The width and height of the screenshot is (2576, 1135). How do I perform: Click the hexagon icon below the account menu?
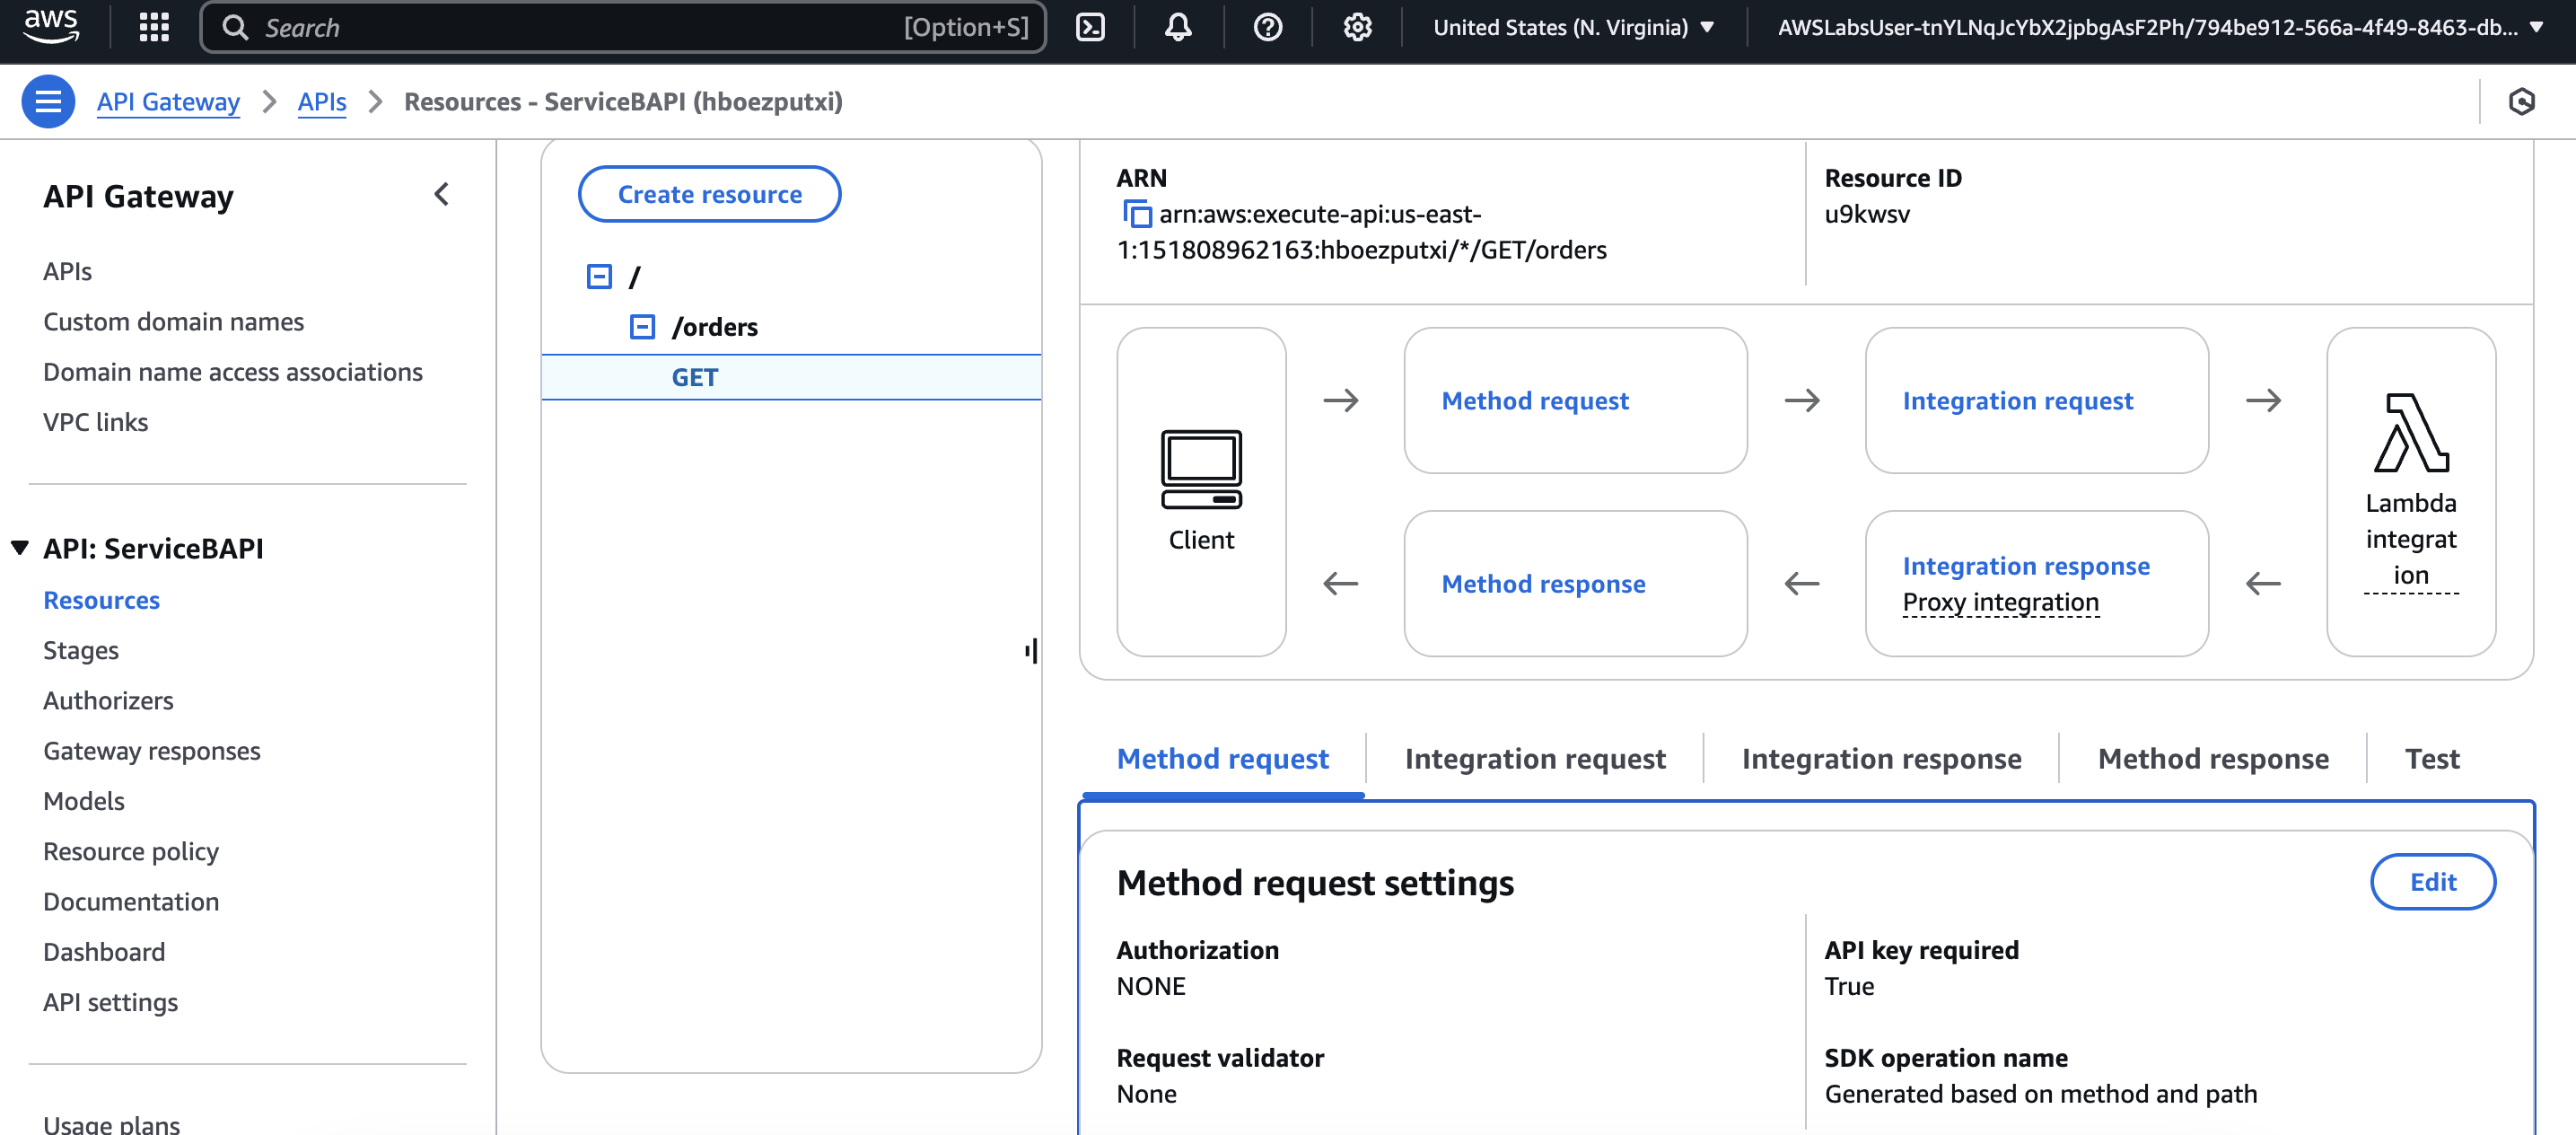[2521, 101]
